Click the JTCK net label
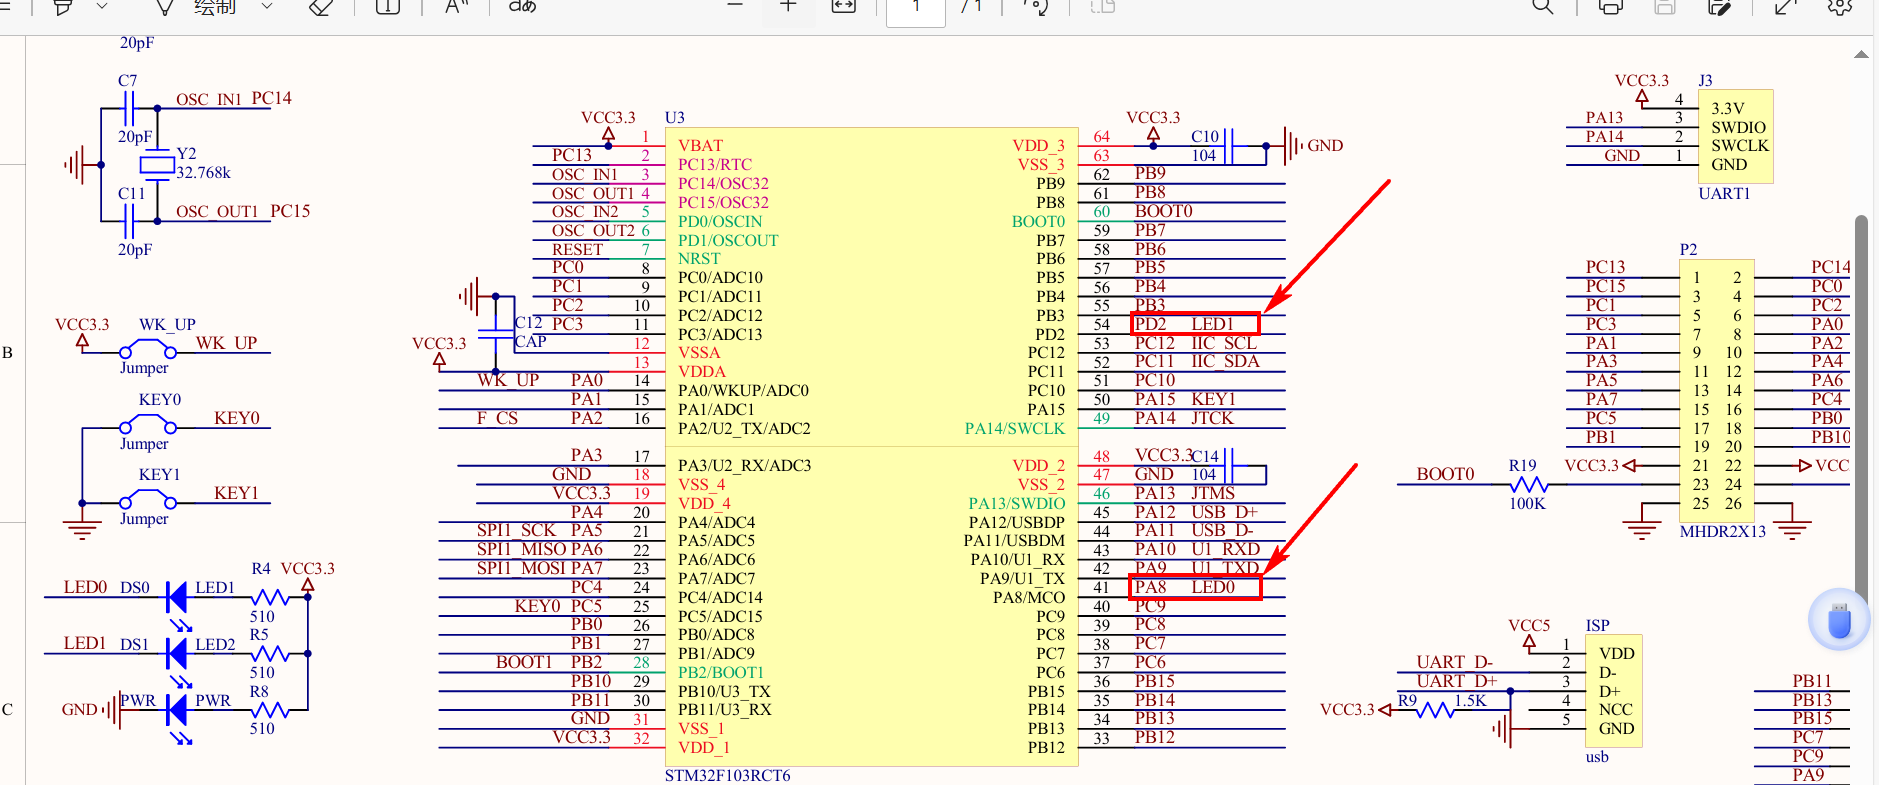Viewport: 1879px width, 785px height. 1212,418
